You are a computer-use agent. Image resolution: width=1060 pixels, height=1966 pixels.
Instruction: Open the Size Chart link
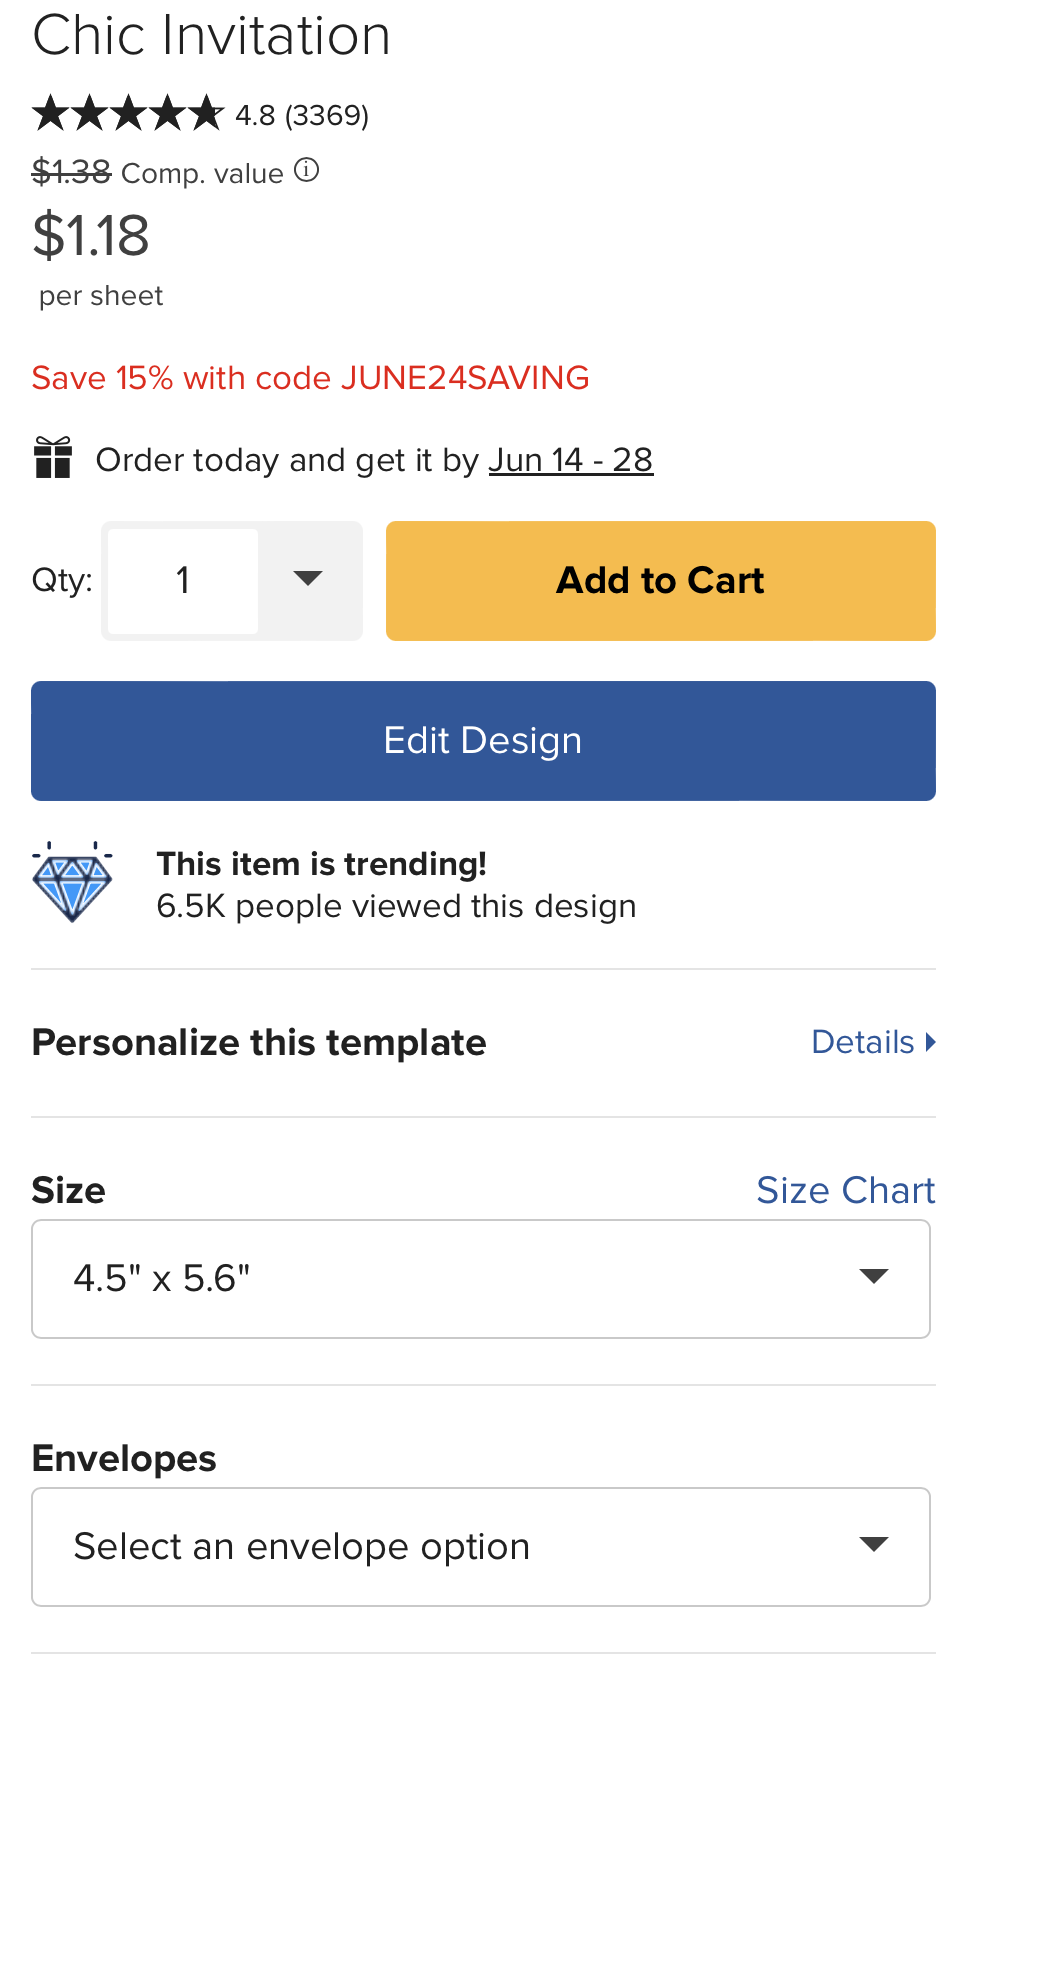pos(846,1190)
